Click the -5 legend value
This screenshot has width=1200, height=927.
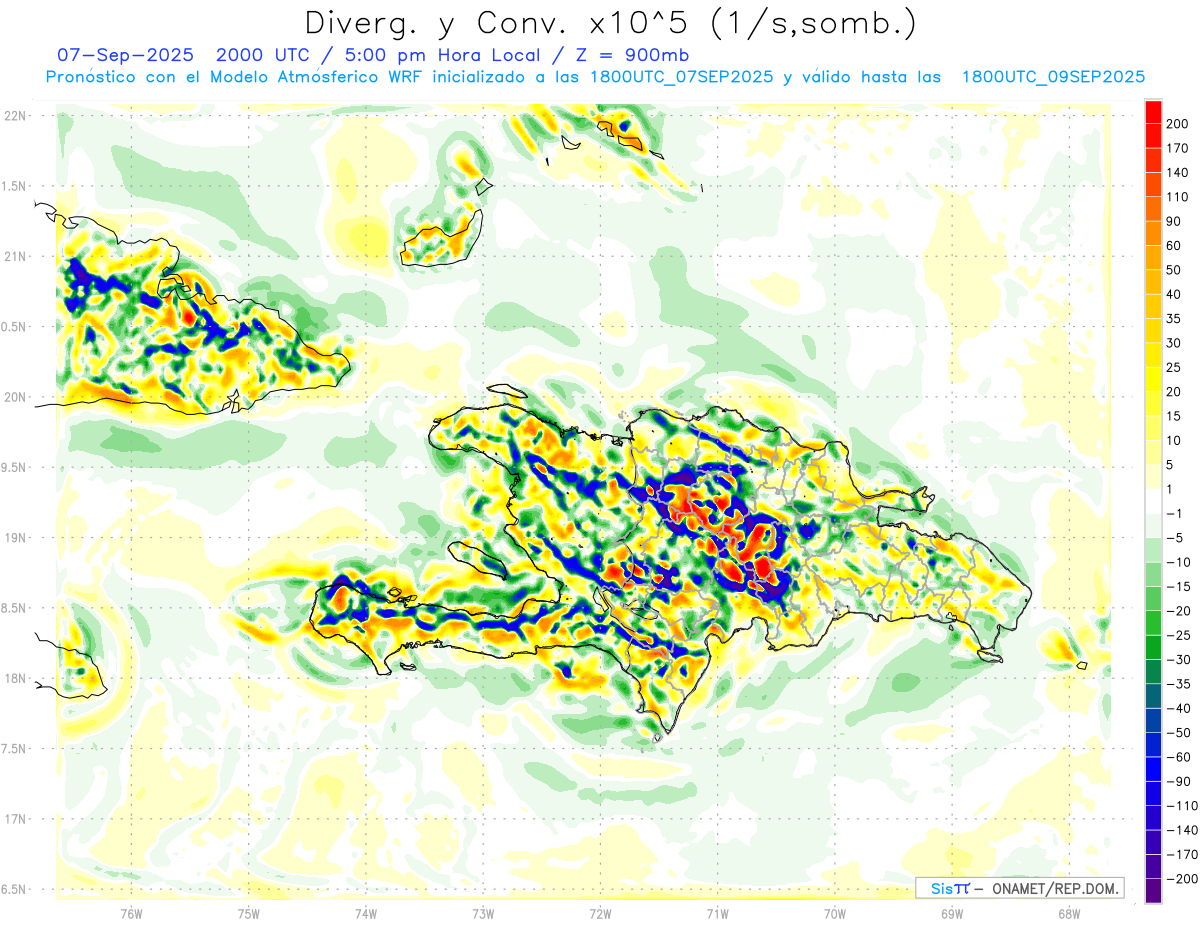(x=1175, y=538)
